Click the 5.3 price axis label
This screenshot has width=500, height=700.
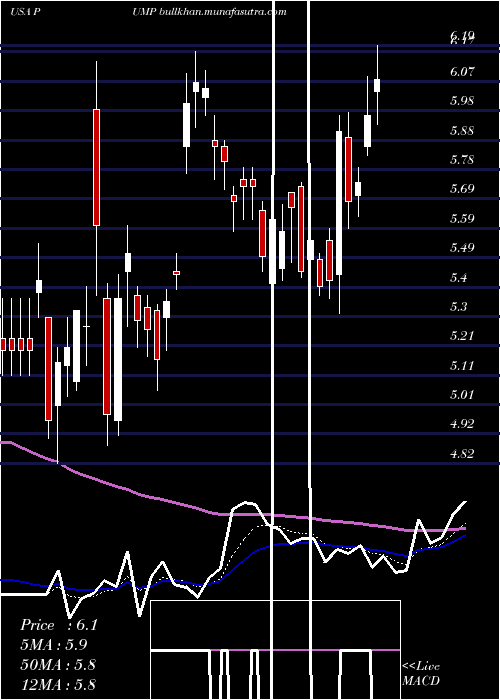pos(459,306)
